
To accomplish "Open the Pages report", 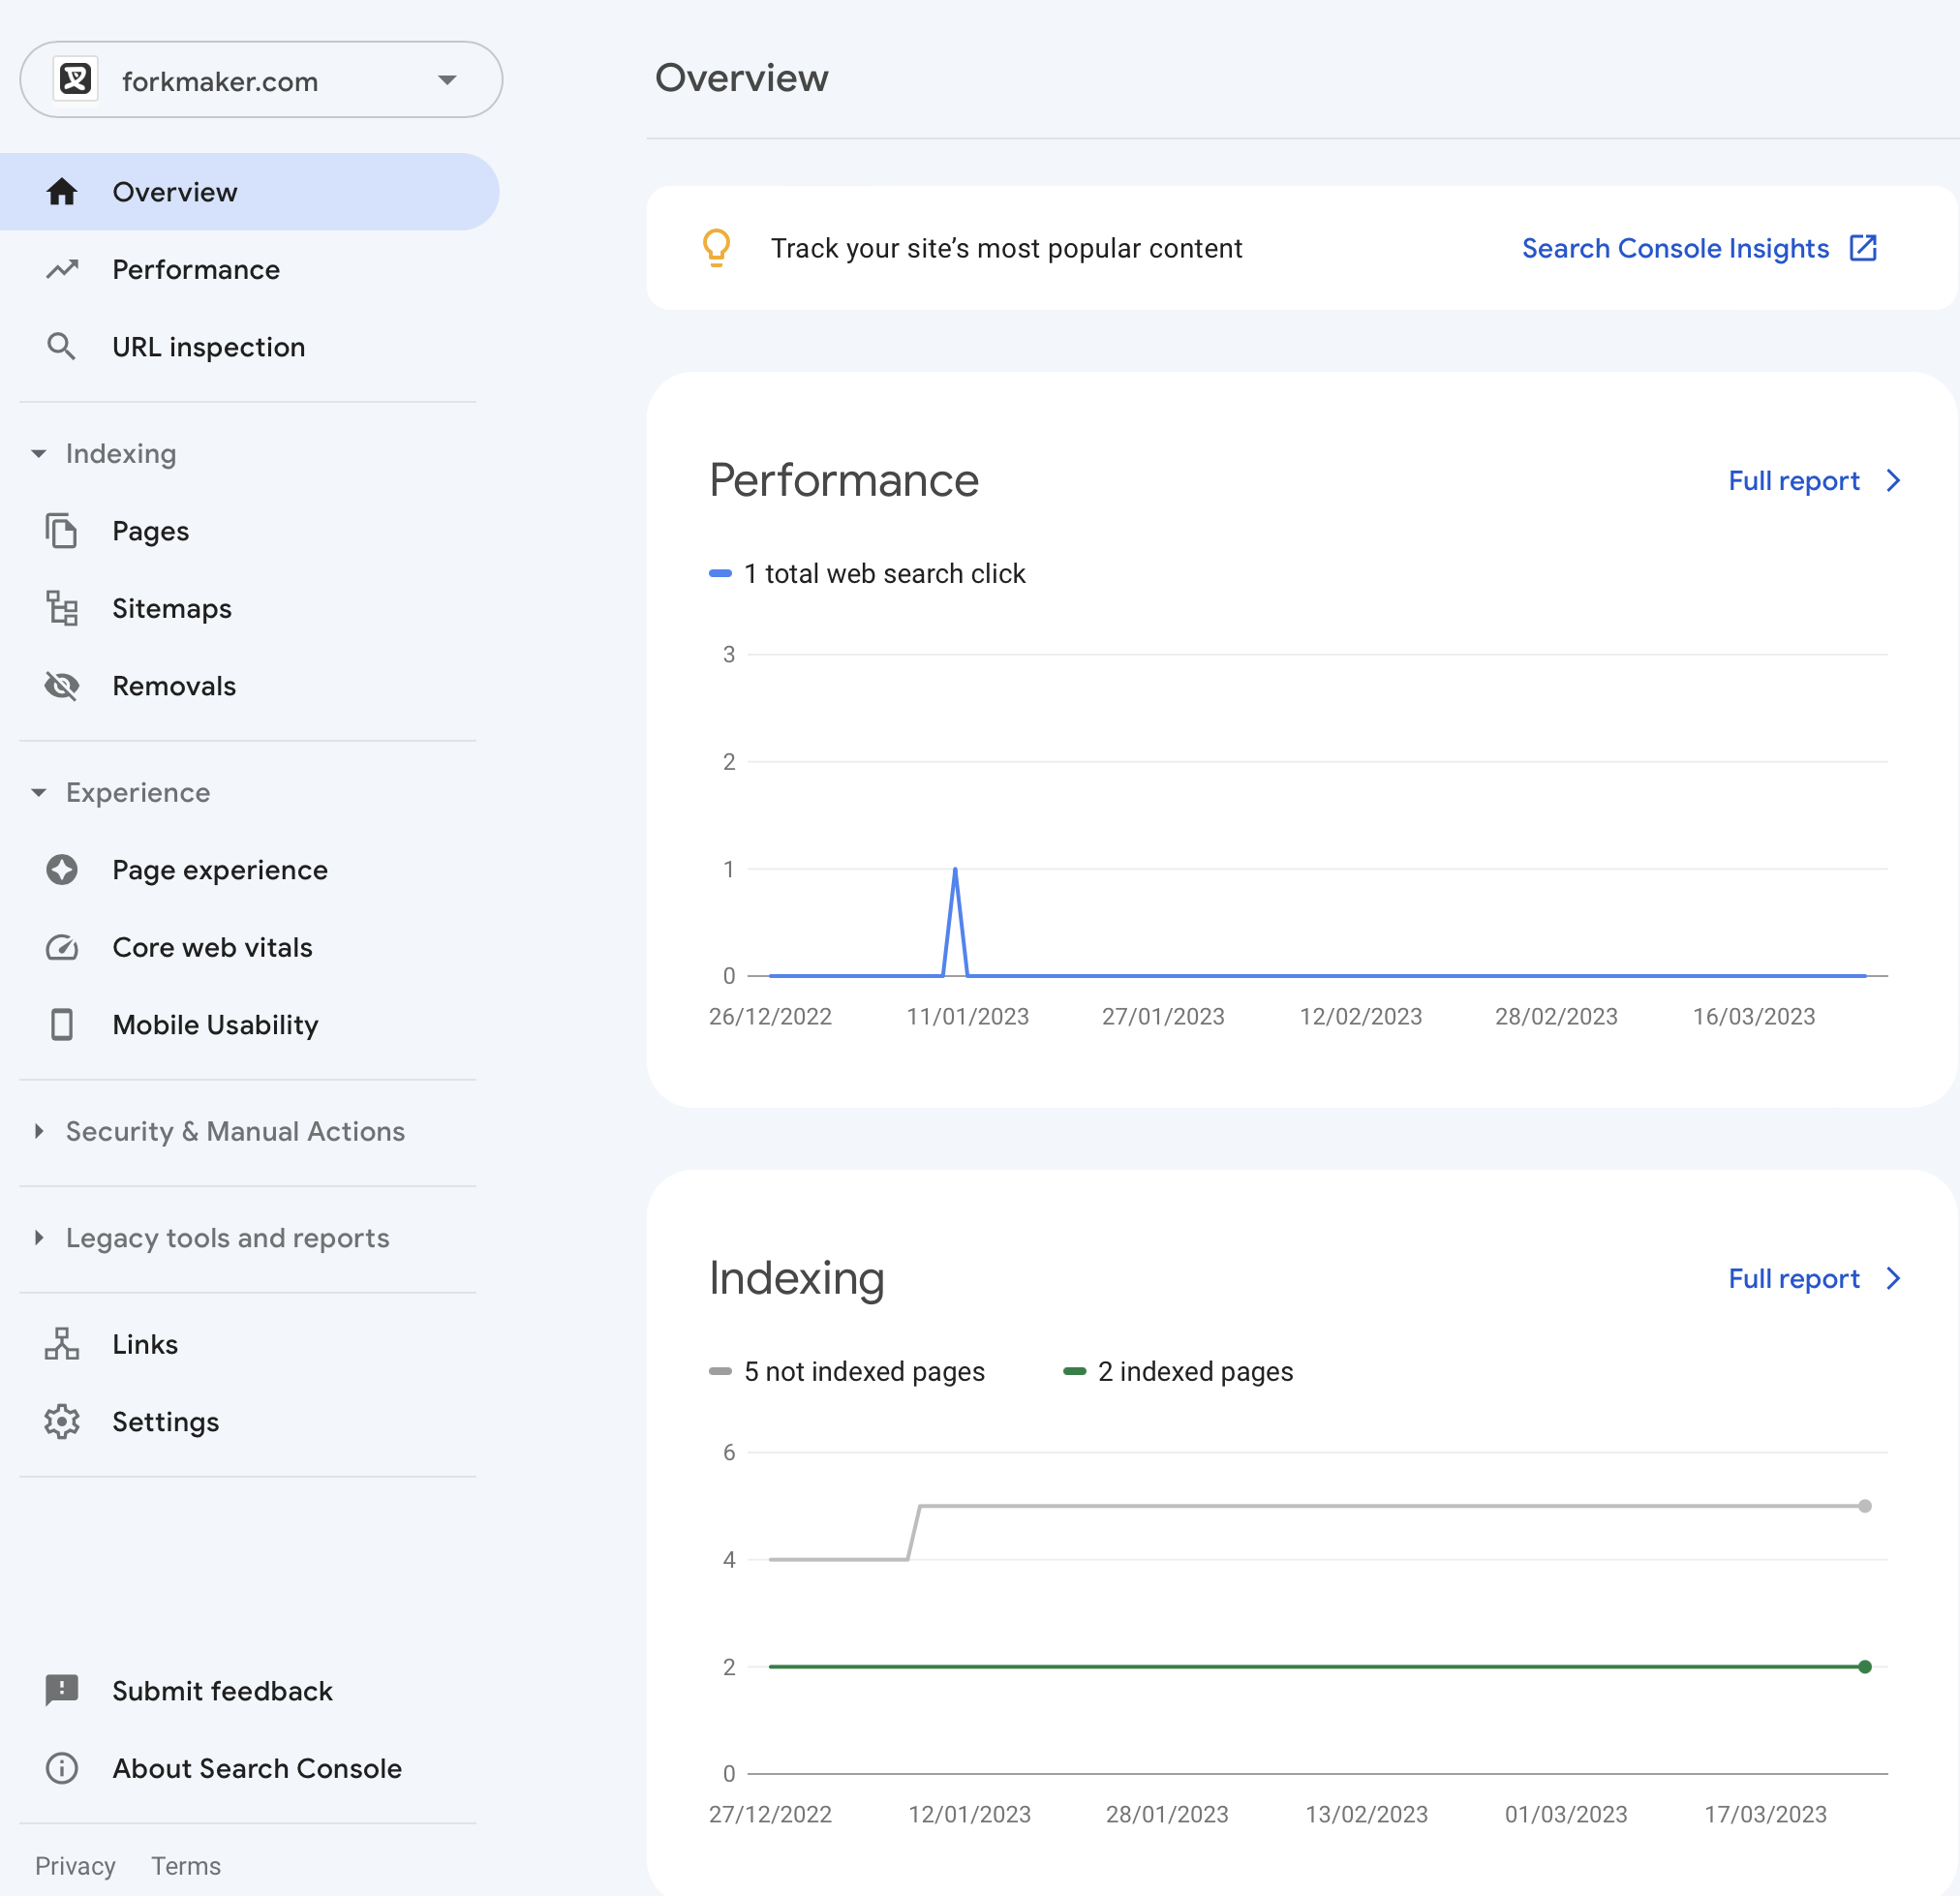I will (151, 531).
